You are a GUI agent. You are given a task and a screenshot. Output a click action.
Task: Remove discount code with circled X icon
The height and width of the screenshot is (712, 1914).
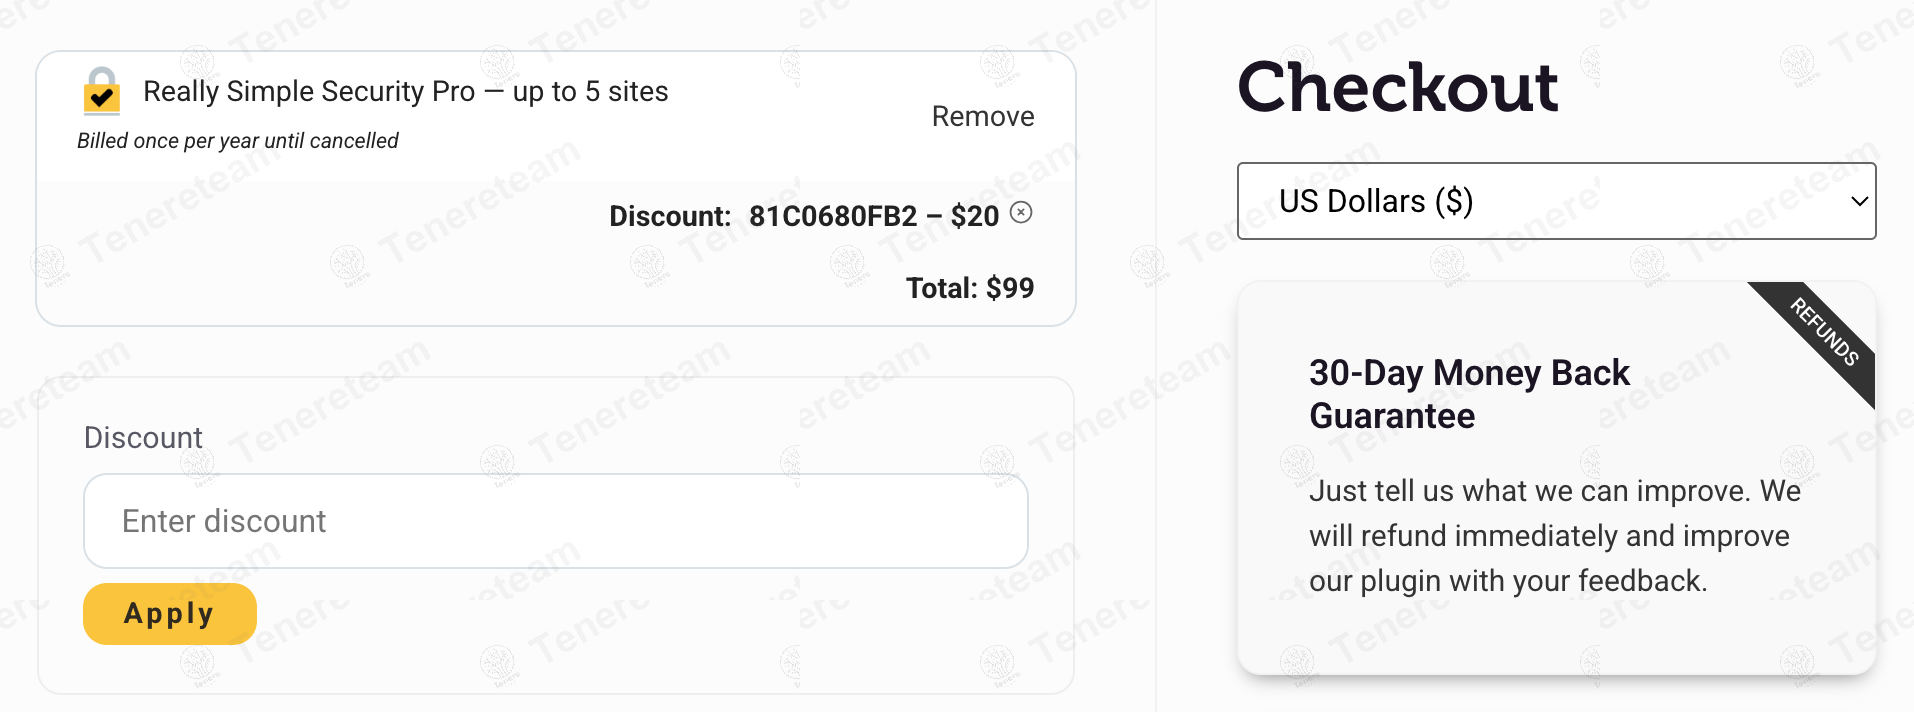(1021, 212)
